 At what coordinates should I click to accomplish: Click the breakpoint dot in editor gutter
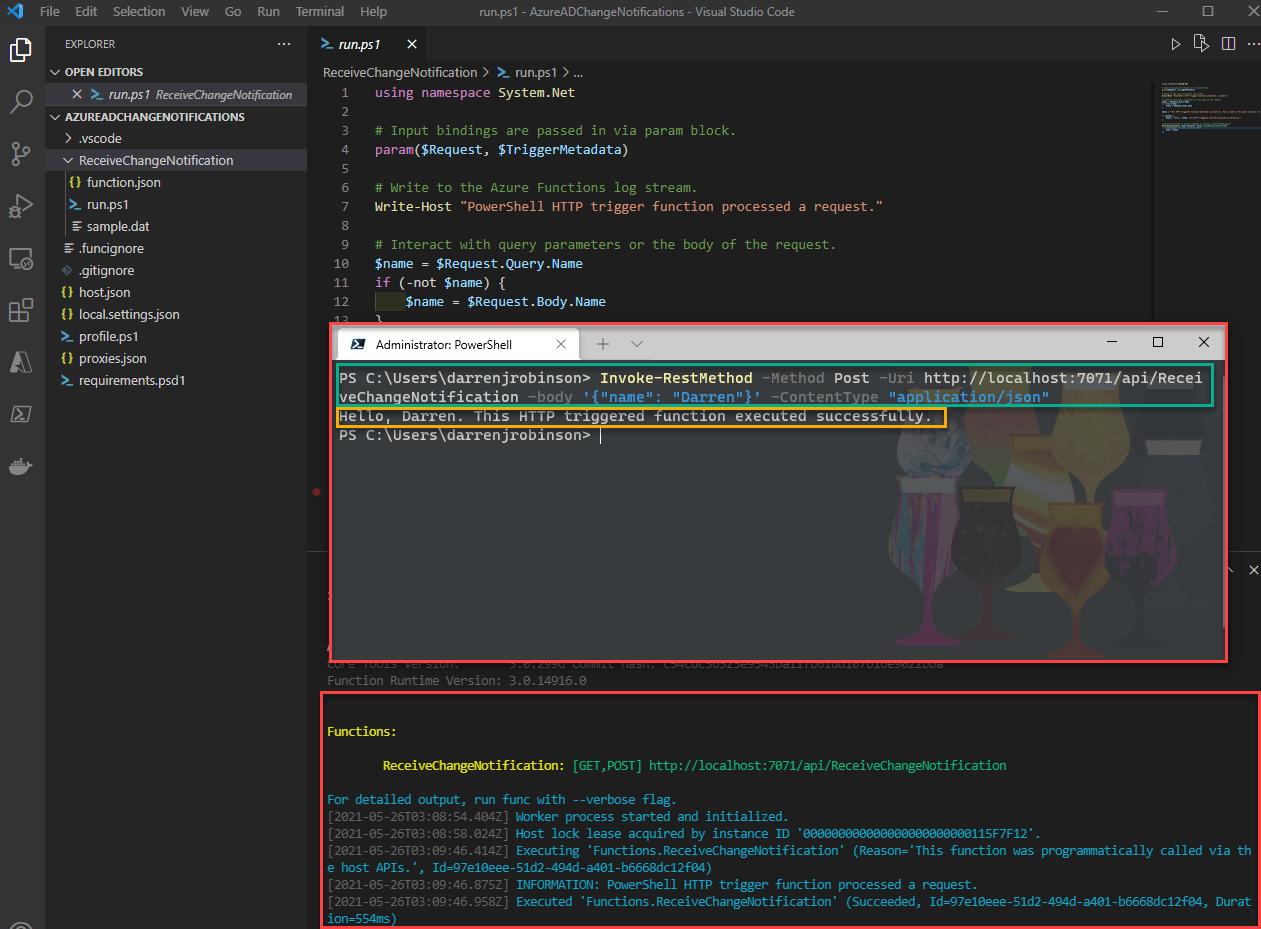(x=316, y=492)
